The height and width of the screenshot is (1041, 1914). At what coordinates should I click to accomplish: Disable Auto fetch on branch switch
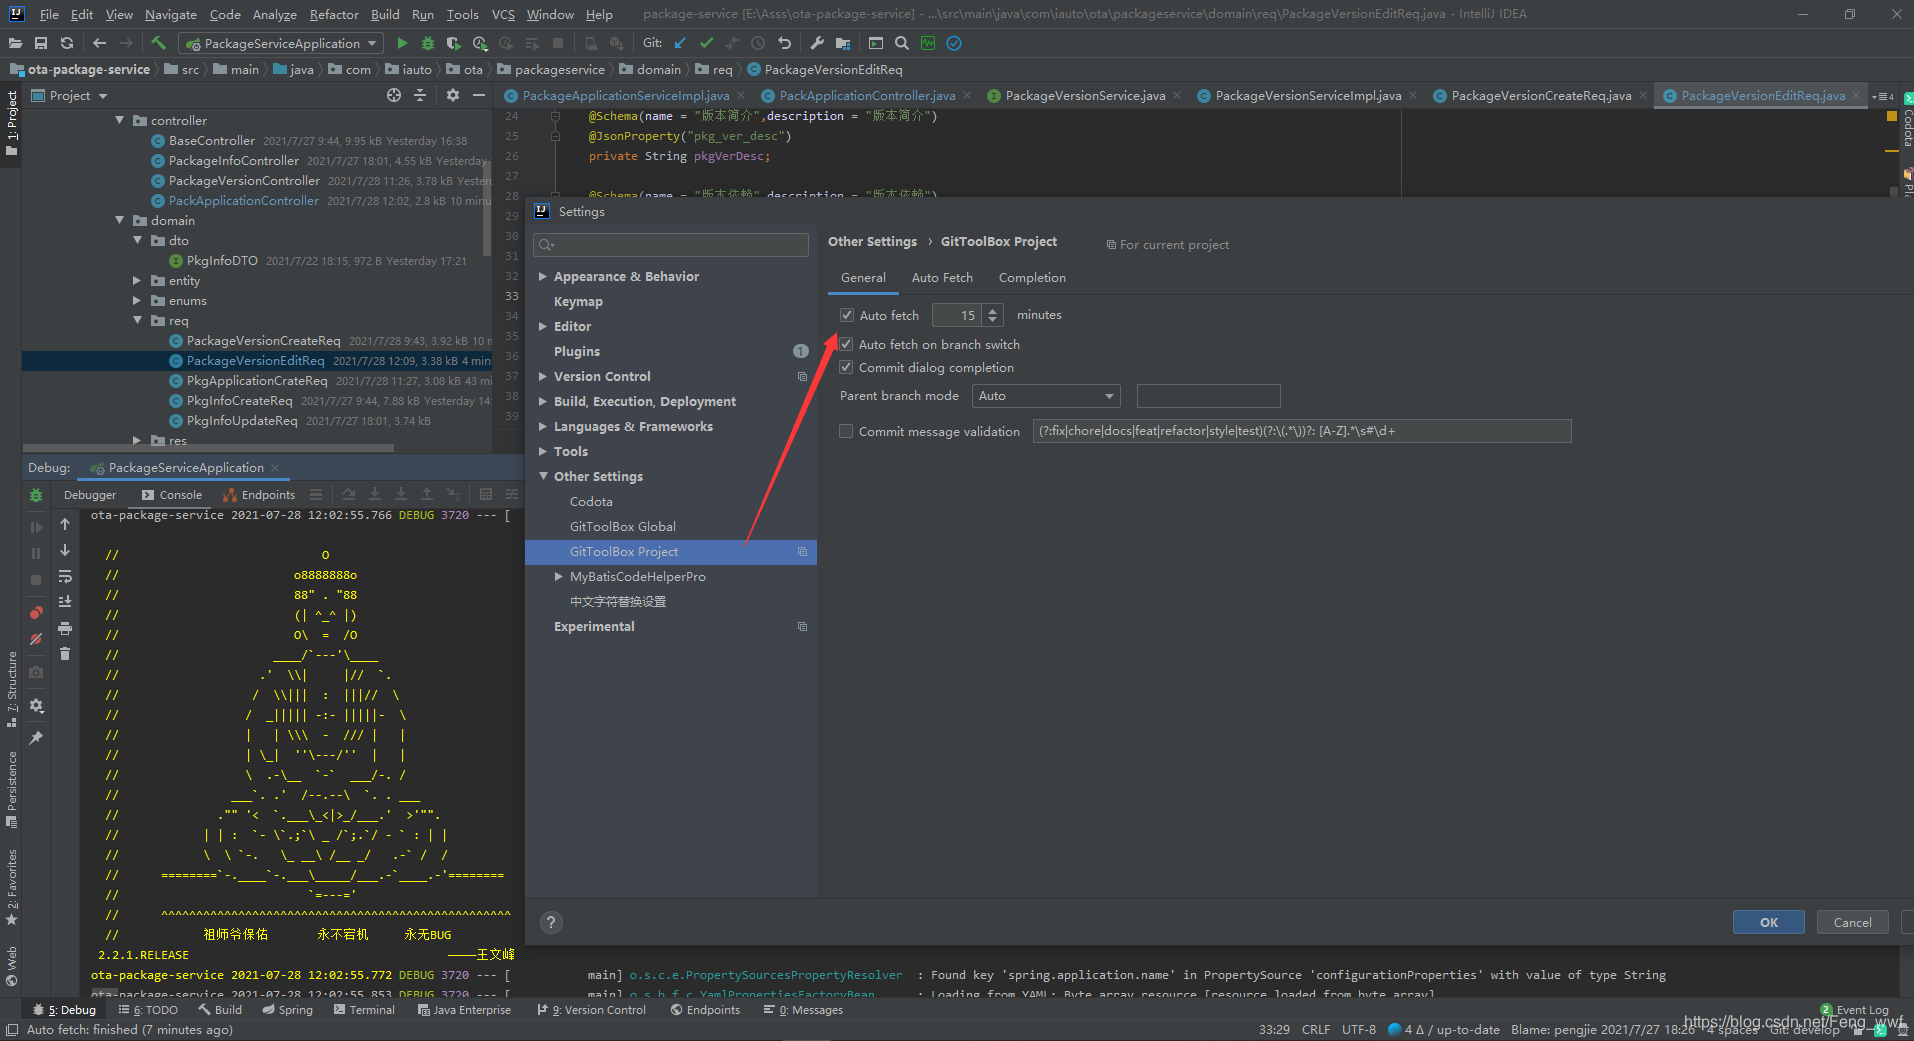point(846,344)
